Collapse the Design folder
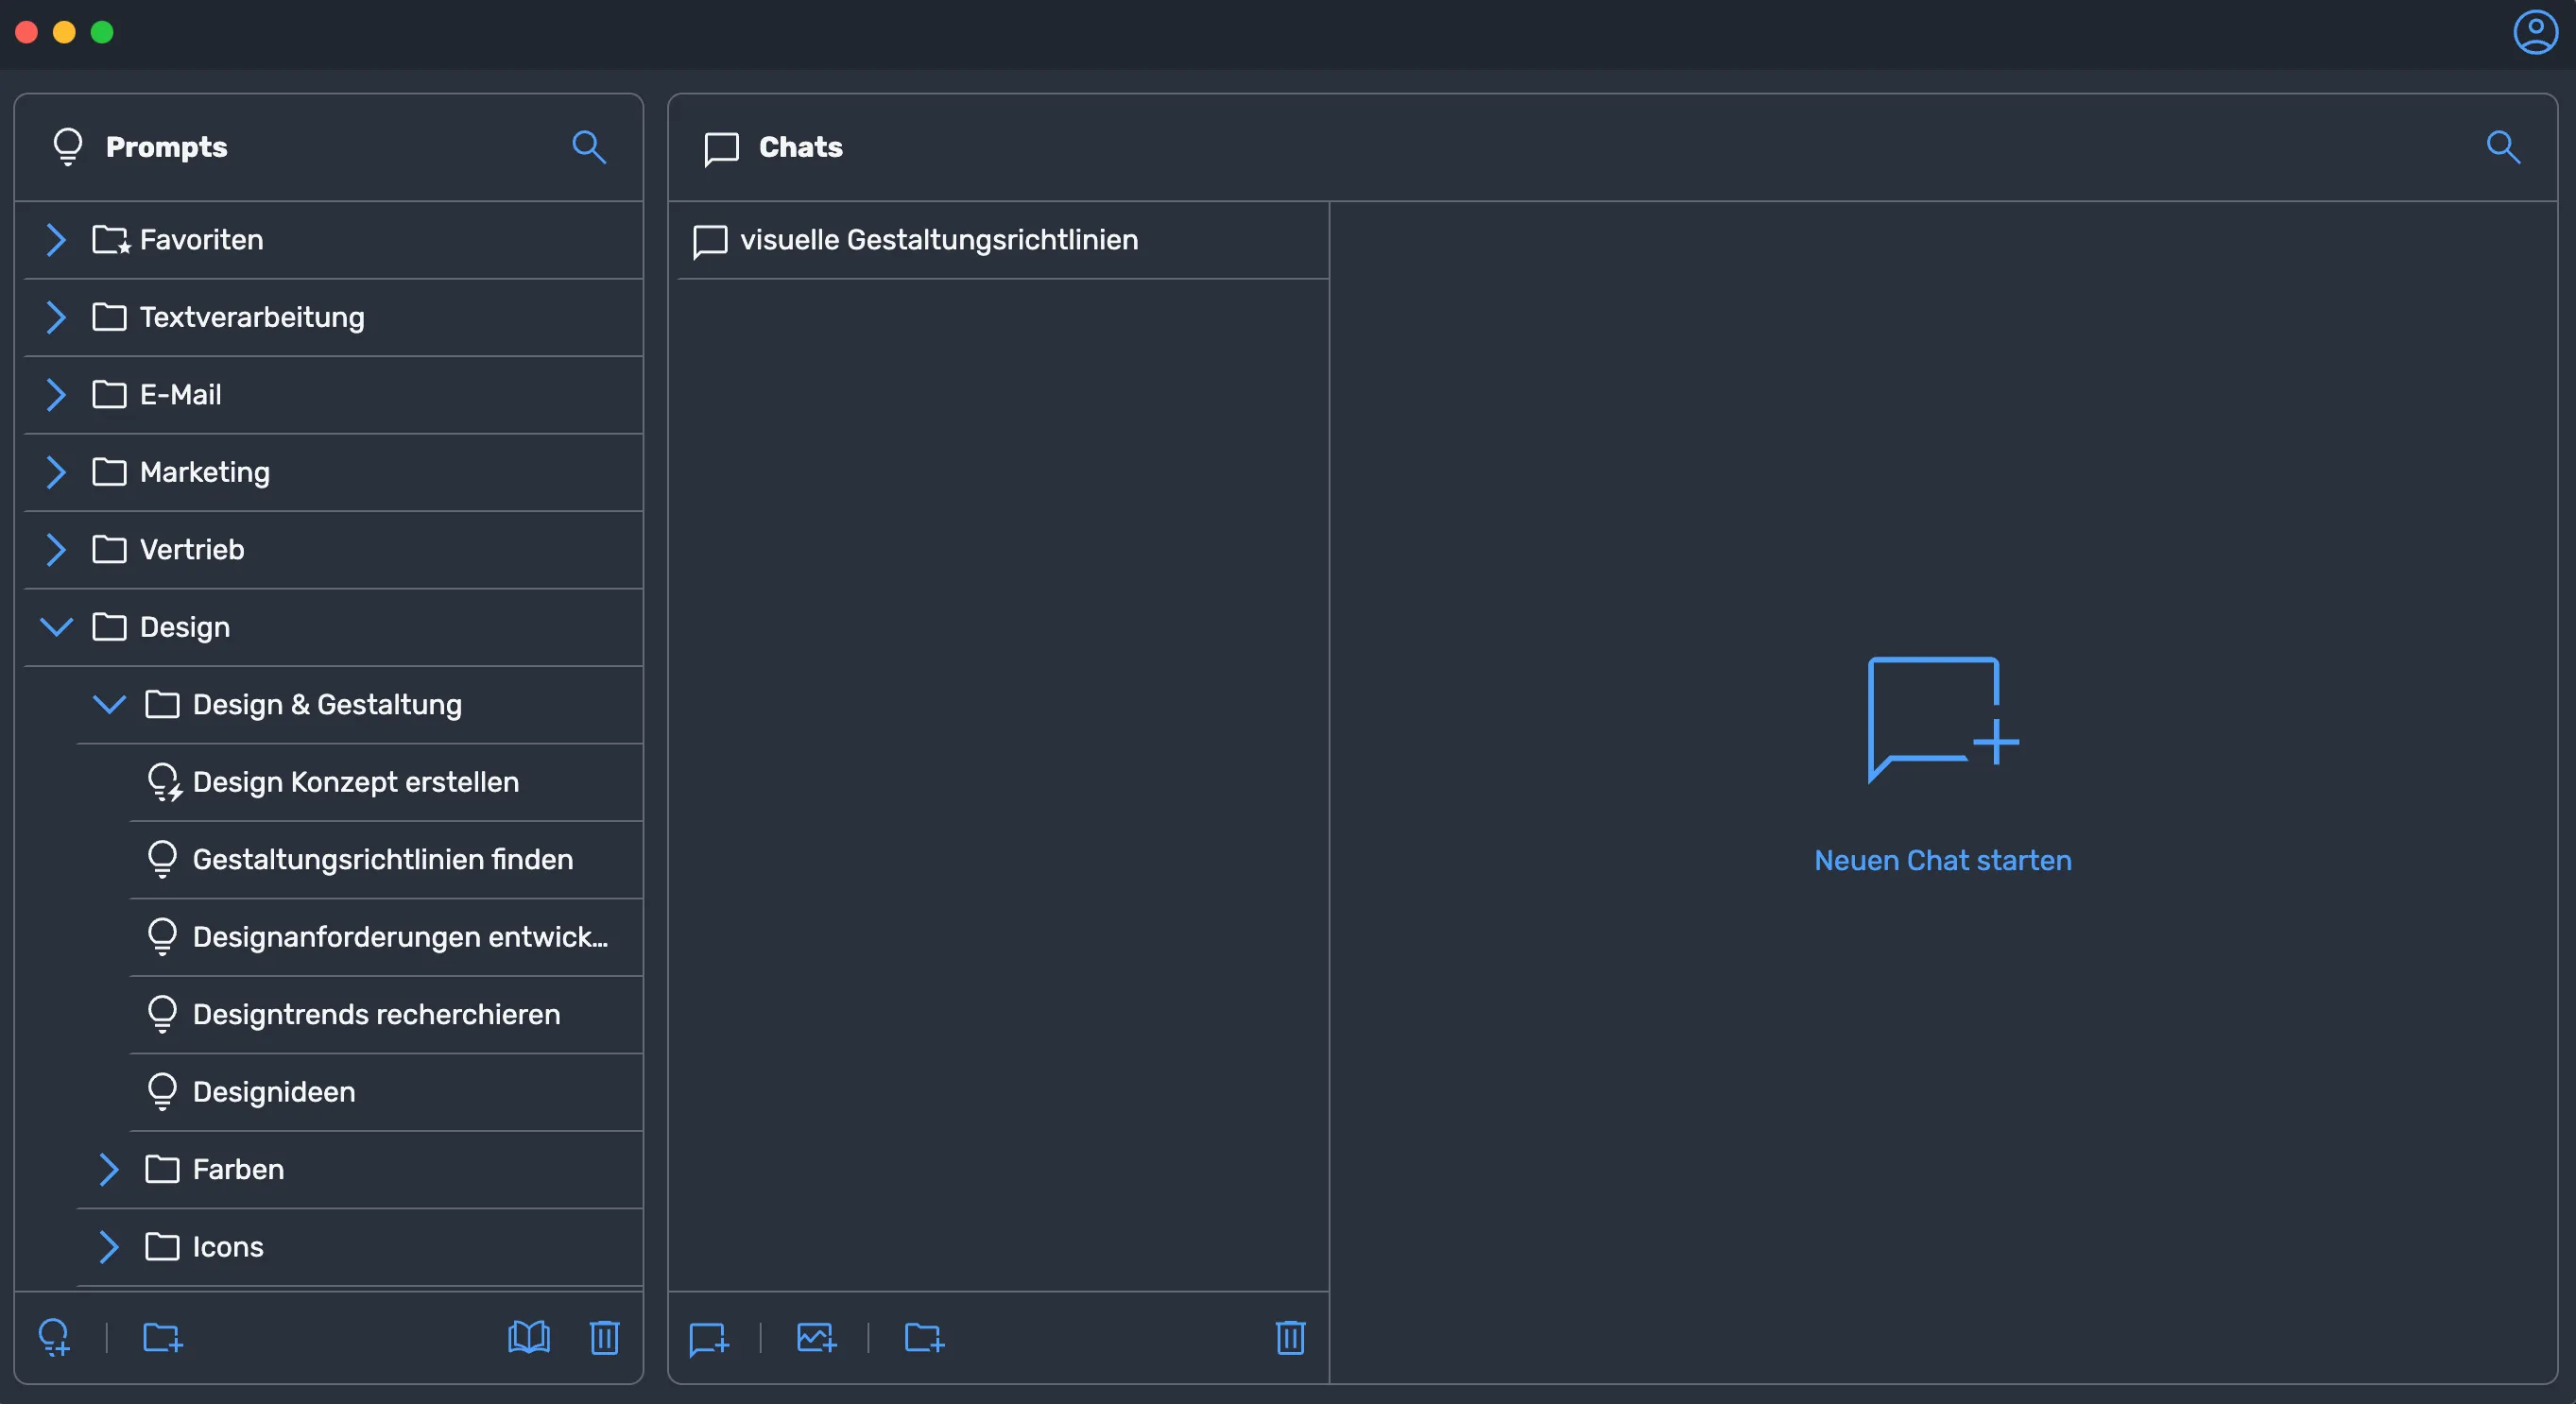 pos(56,627)
